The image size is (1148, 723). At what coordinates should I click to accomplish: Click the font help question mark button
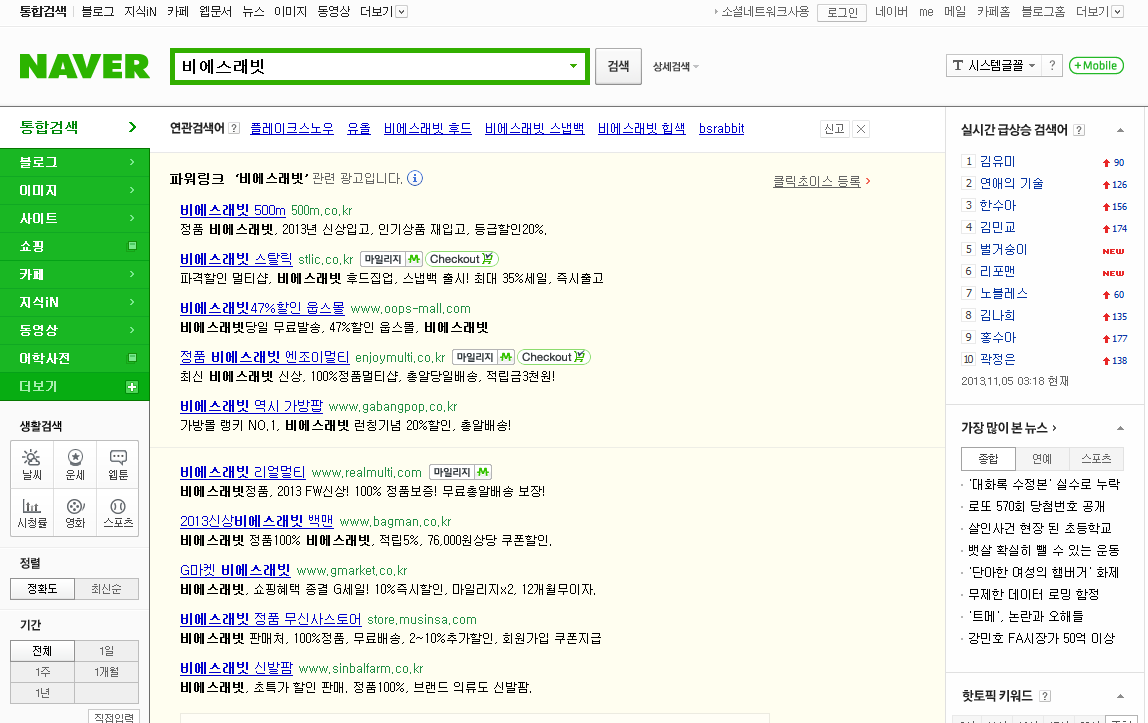(x=1052, y=65)
